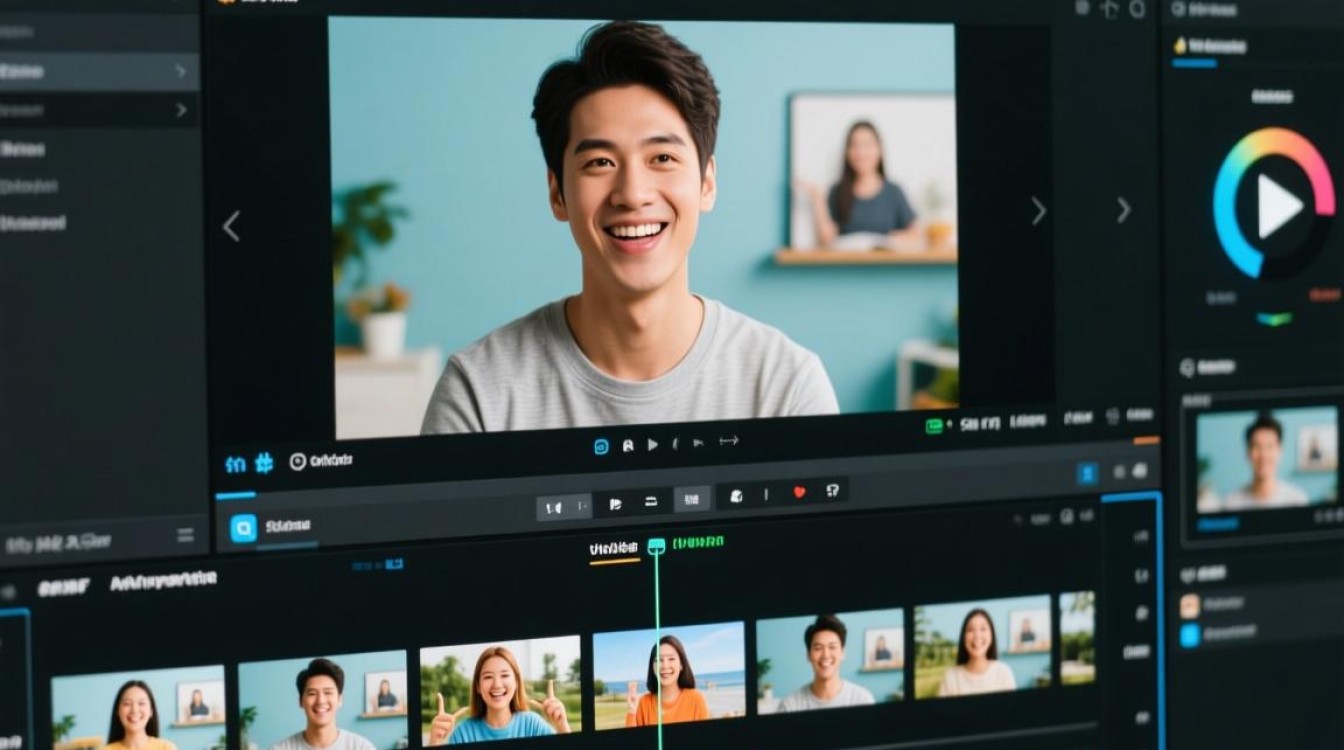1344x750 pixels.
Task: Click the blue square icon under the preview
Action: pos(601,447)
